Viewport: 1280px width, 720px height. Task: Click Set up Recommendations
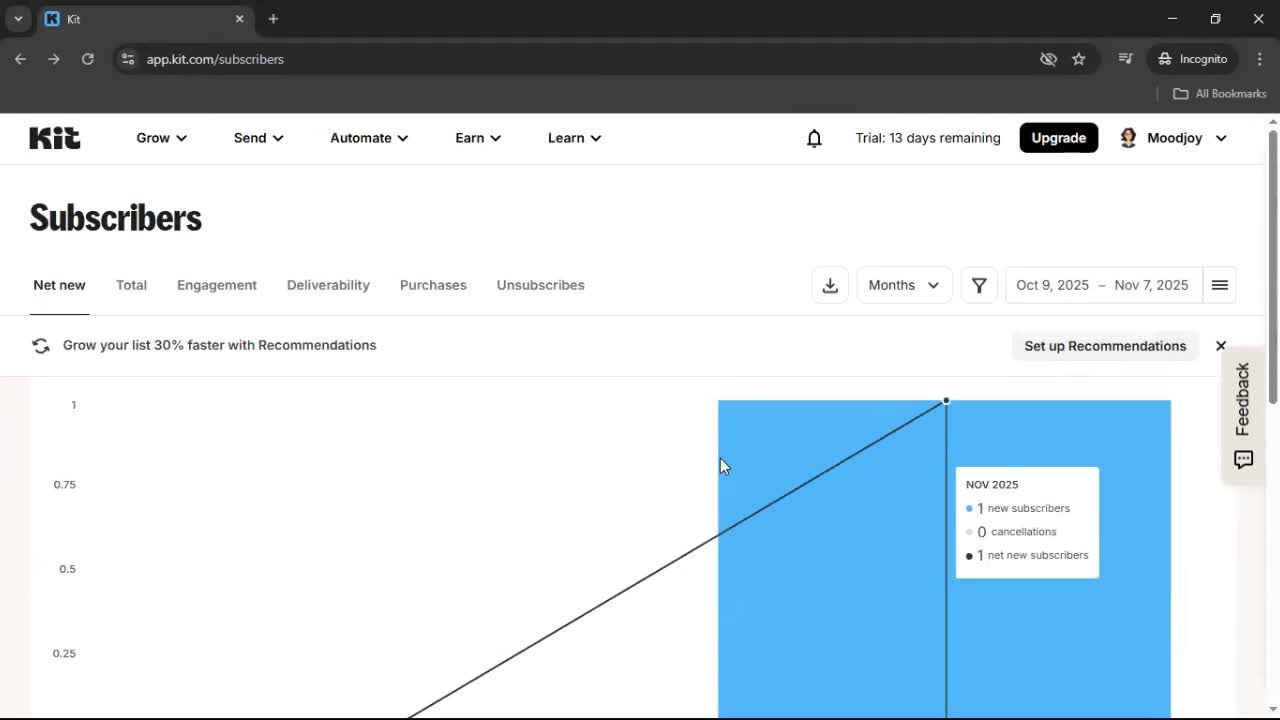[x=1105, y=346]
